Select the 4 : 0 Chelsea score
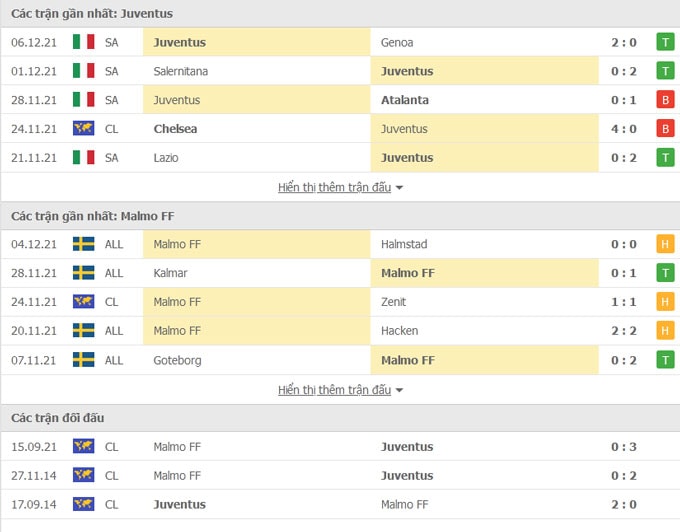Image resolution: width=680 pixels, height=532 pixels. click(624, 129)
